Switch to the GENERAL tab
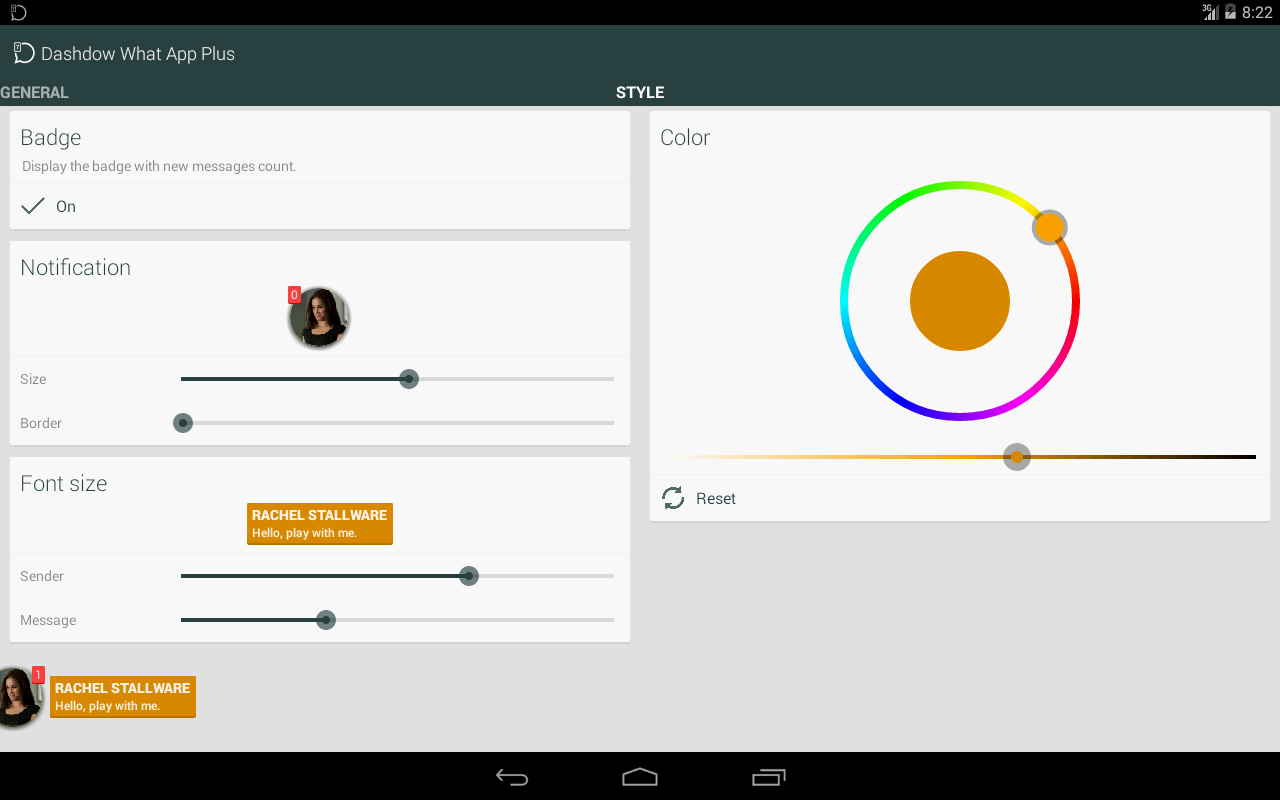 point(34,92)
